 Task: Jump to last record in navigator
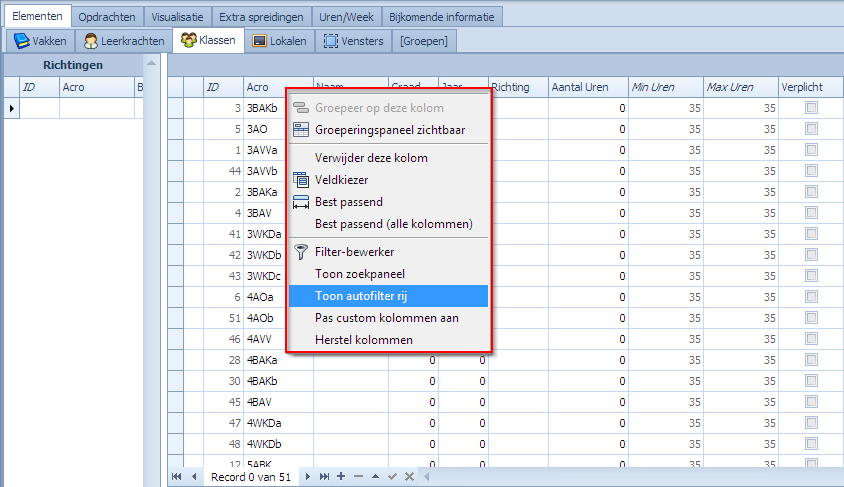(324, 477)
